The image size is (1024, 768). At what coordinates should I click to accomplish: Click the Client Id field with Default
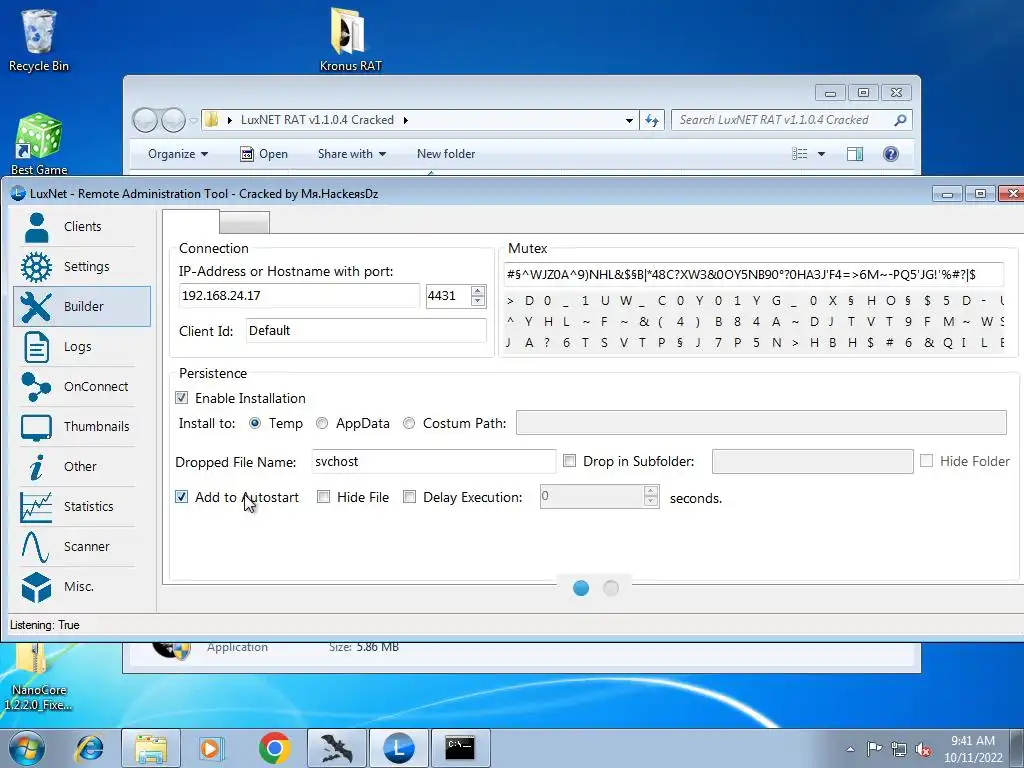(366, 330)
